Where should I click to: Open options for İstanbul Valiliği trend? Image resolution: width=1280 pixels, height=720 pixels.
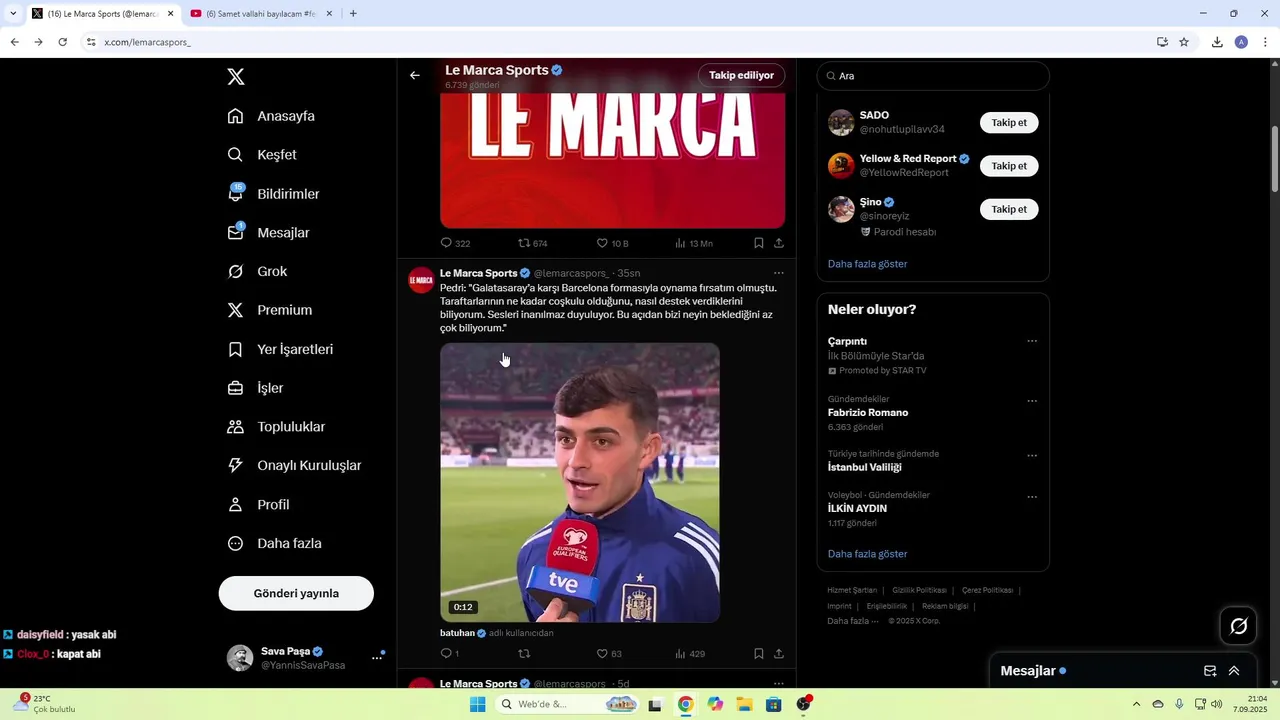(x=1032, y=455)
